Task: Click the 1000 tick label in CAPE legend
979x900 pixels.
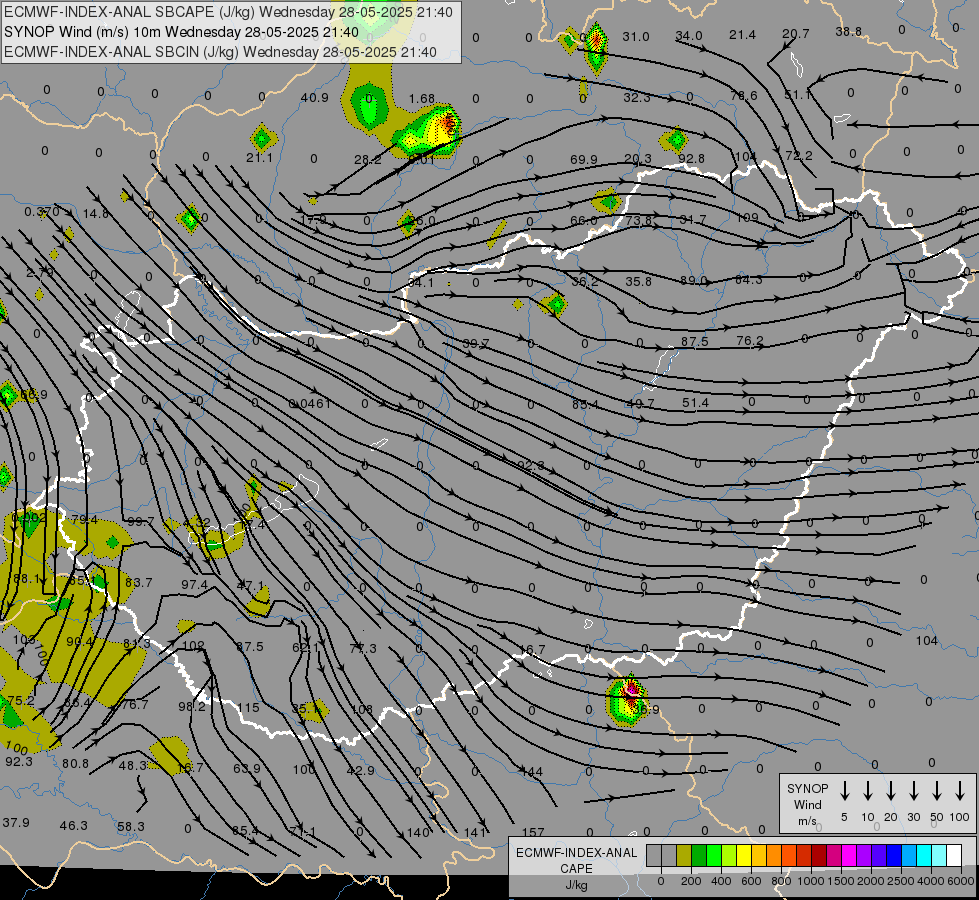Action: 810,881
